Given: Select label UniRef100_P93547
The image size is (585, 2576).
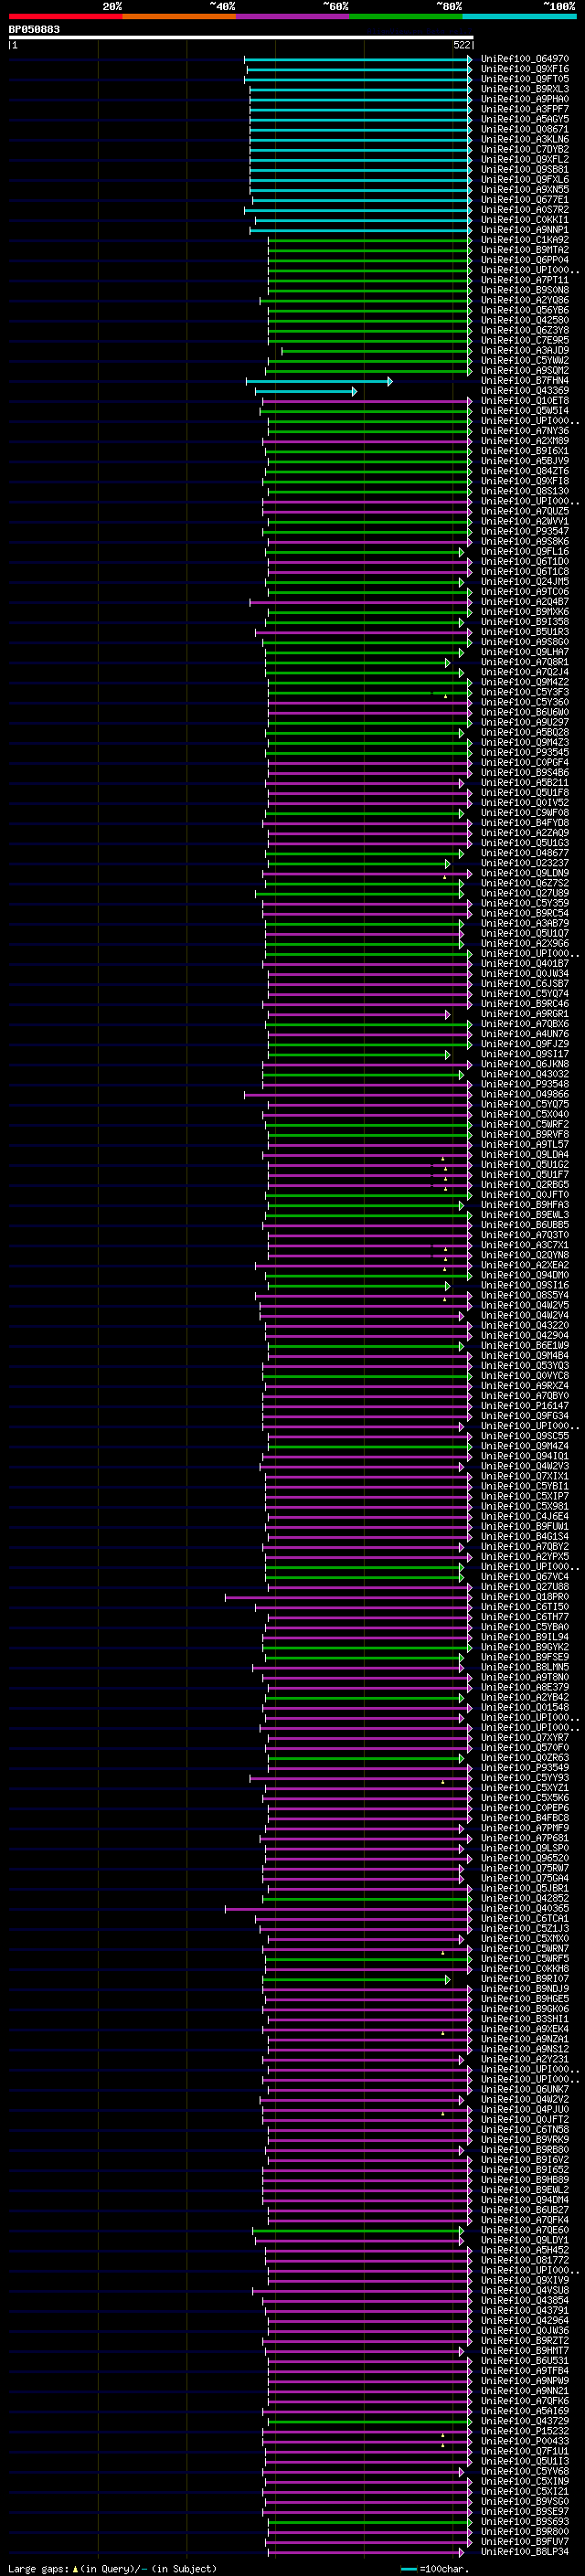Looking at the screenshot, I should pyautogui.click(x=525, y=531).
